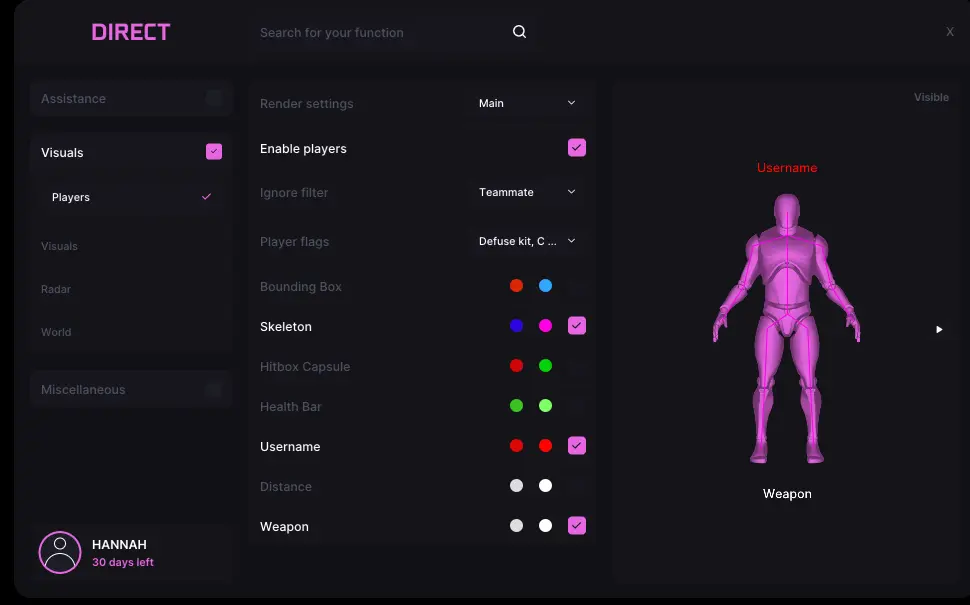Click the DIRECT logo

(131, 32)
